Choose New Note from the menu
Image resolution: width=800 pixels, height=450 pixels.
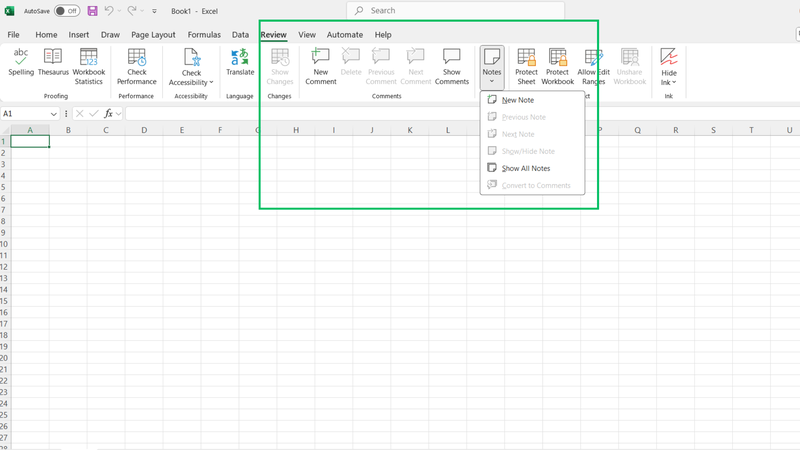click(532, 100)
